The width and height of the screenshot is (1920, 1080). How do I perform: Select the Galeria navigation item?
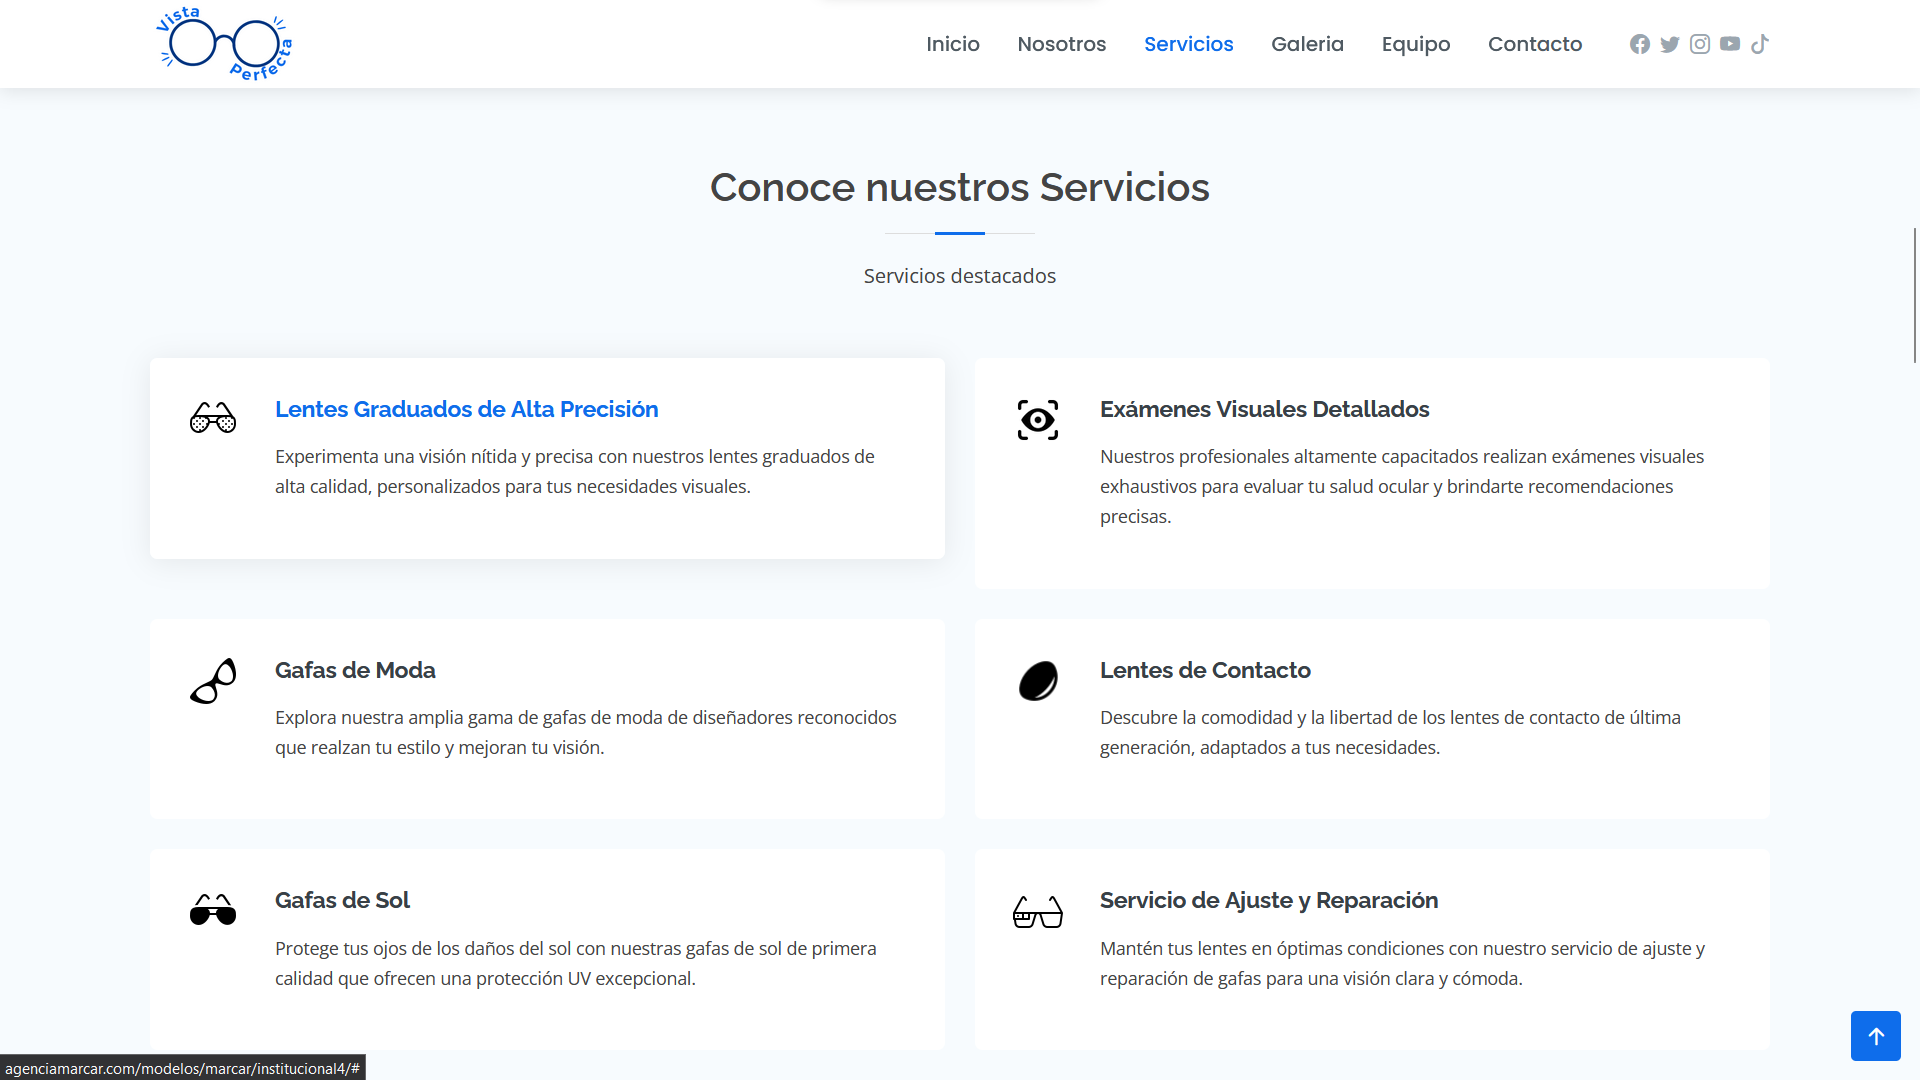pos(1307,44)
